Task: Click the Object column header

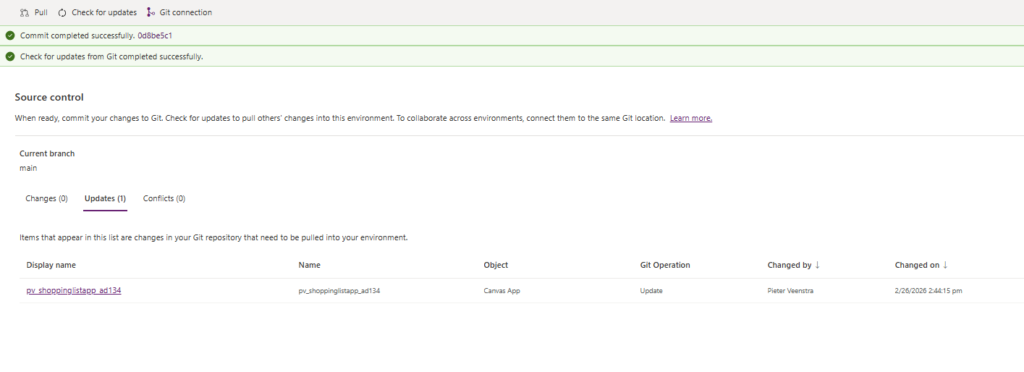Action: point(496,265)
